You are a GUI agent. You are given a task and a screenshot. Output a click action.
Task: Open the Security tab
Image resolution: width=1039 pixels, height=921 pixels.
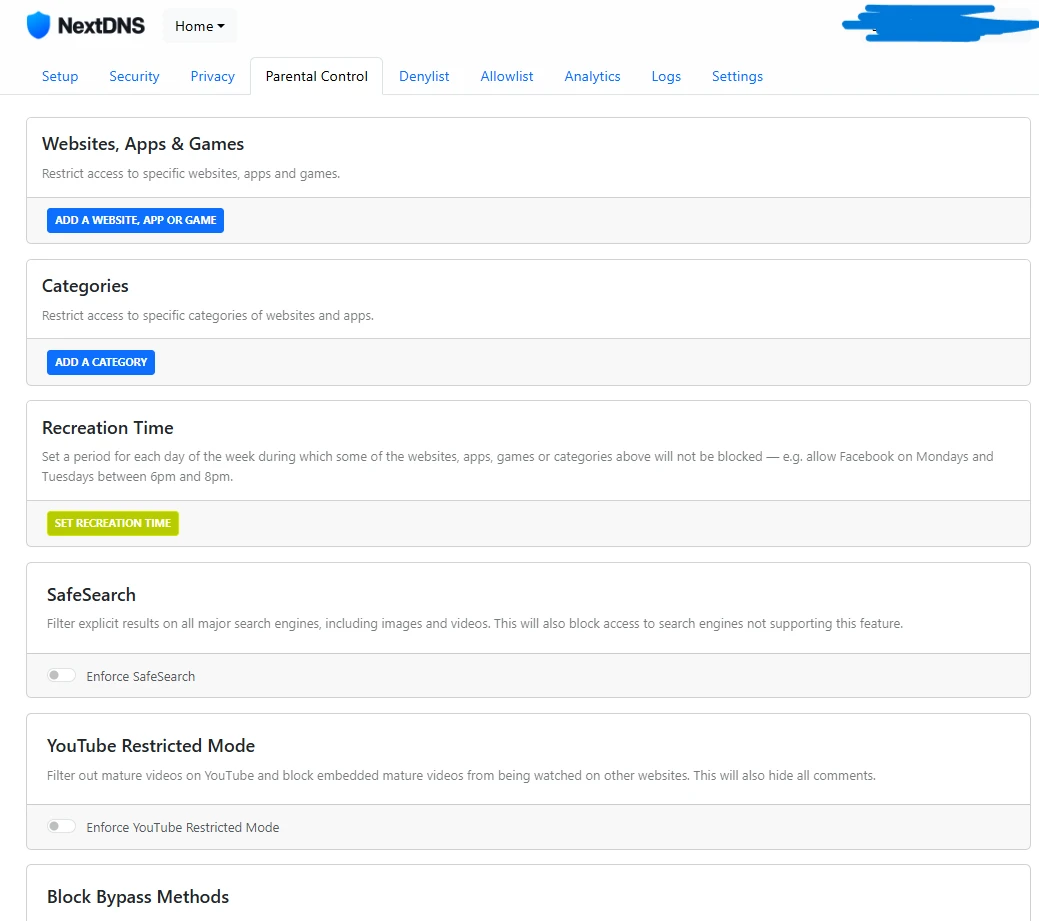(134, 76)
